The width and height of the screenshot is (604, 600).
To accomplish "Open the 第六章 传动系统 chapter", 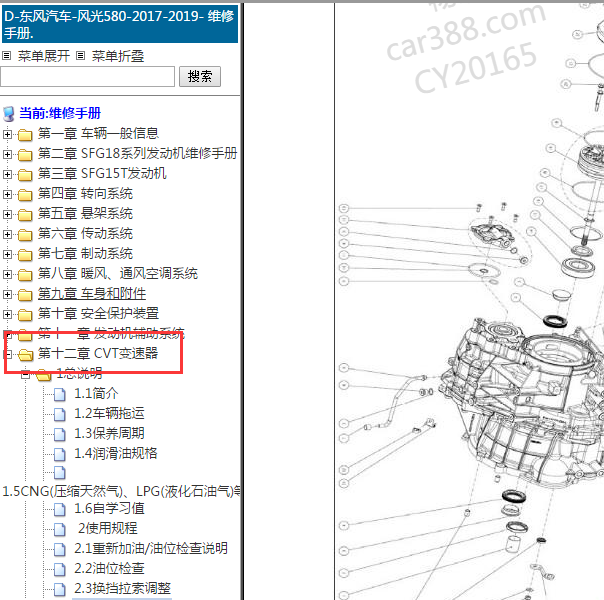I will pos(85,234).
